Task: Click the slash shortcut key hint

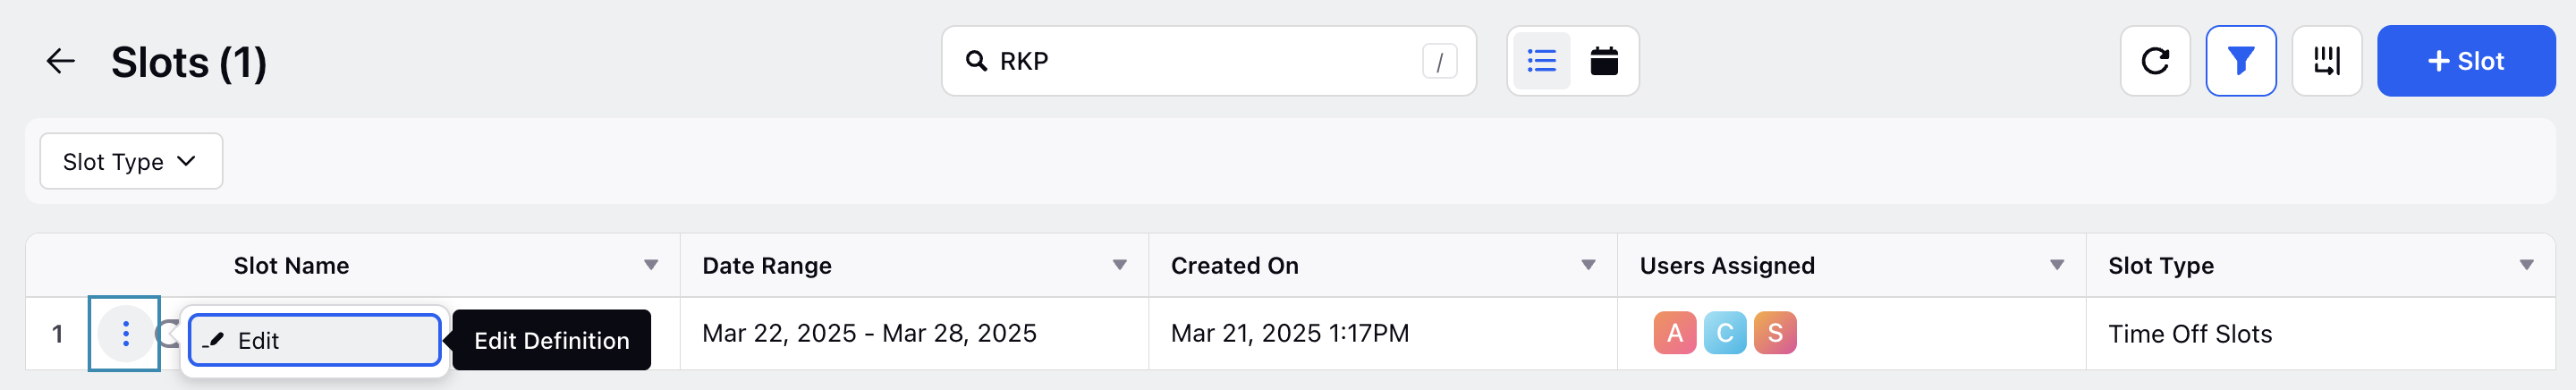Action: (1439, 62)
